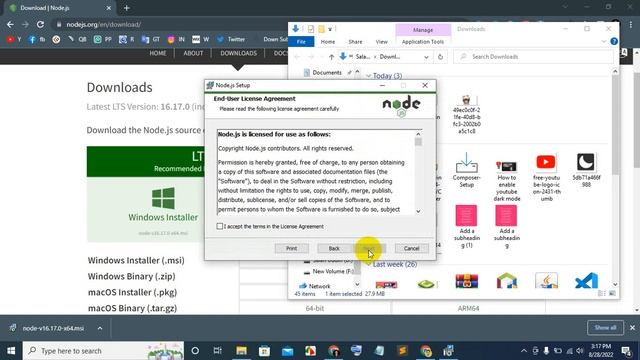Click the Print button in Node.js Setup

[291, 248]
